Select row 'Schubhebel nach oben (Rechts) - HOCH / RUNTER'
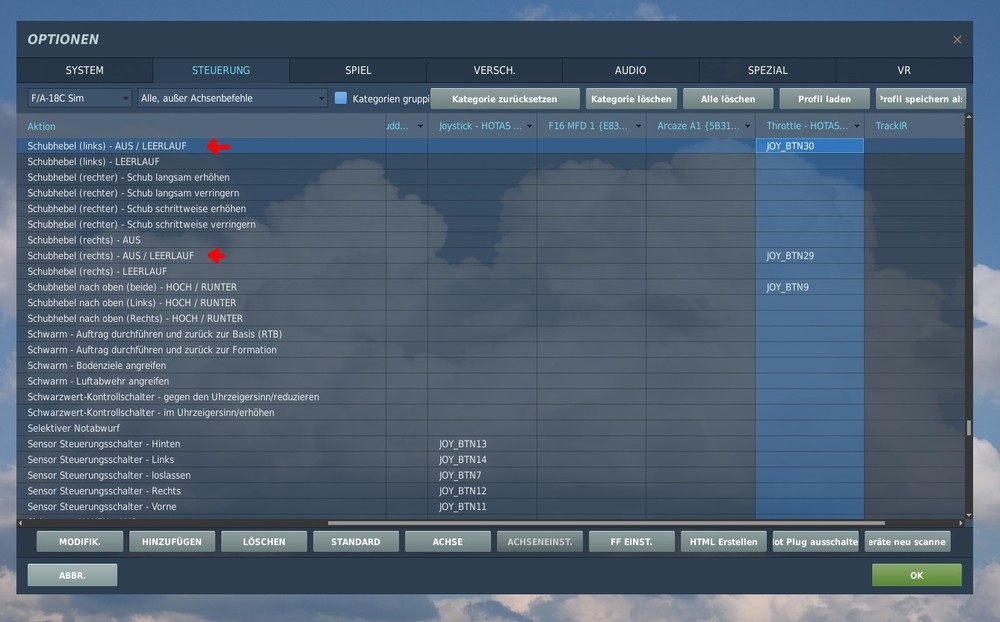1000x622 pixels. 490,318
